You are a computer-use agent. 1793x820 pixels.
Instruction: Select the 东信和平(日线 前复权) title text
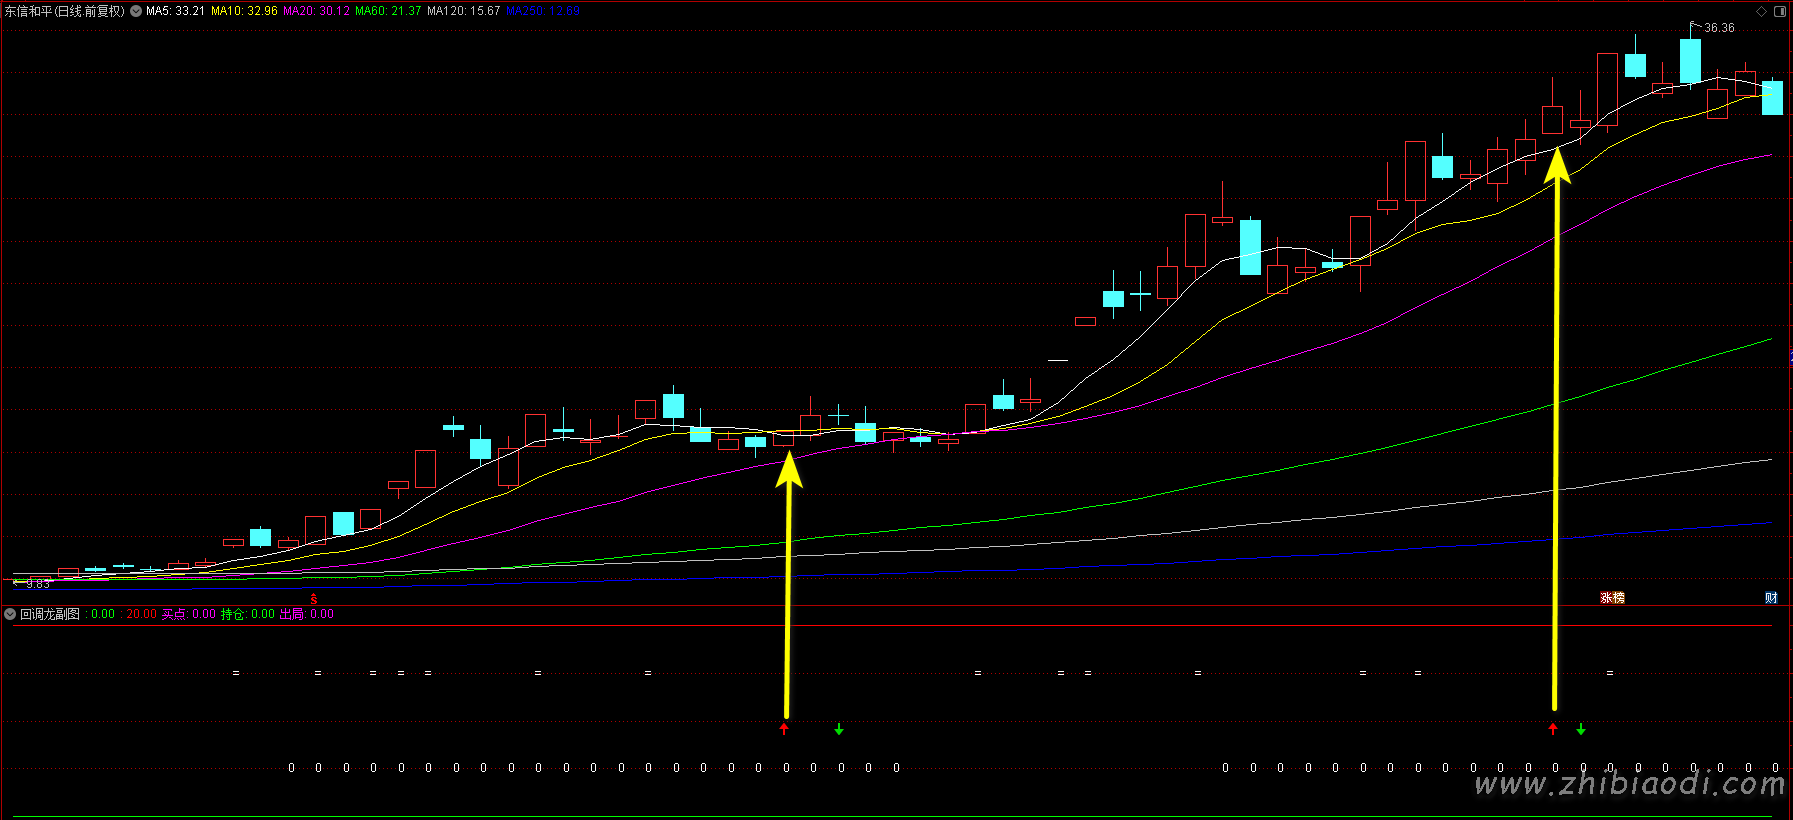[x=65, y=11]
